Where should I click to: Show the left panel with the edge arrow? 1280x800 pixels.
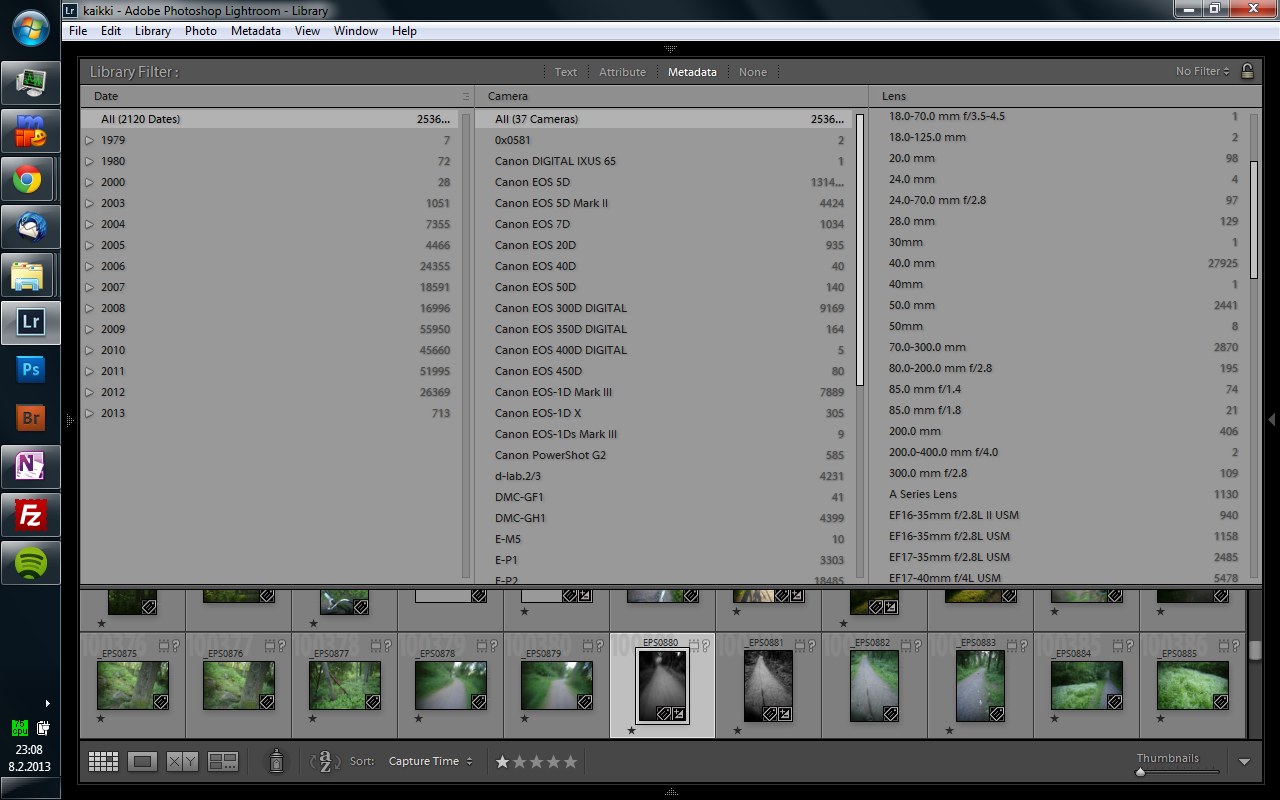[x=70, y=419]
